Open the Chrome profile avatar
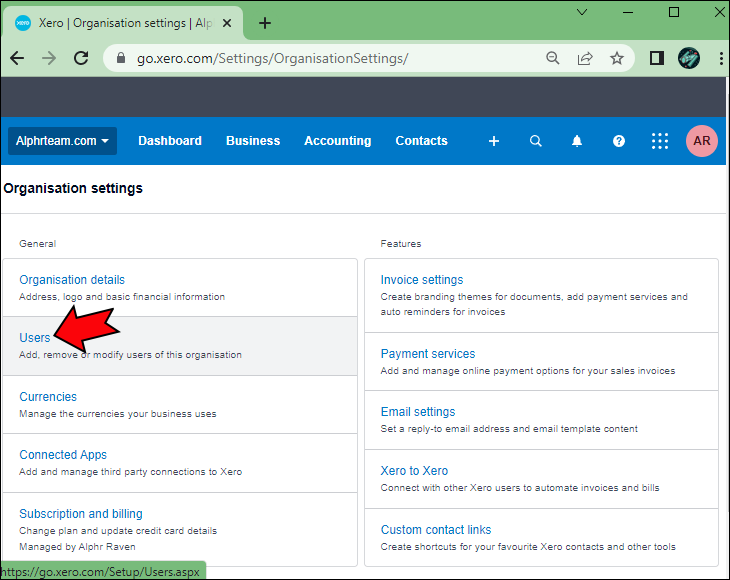This screenshot has height=580, width=730. click(689, 58)
